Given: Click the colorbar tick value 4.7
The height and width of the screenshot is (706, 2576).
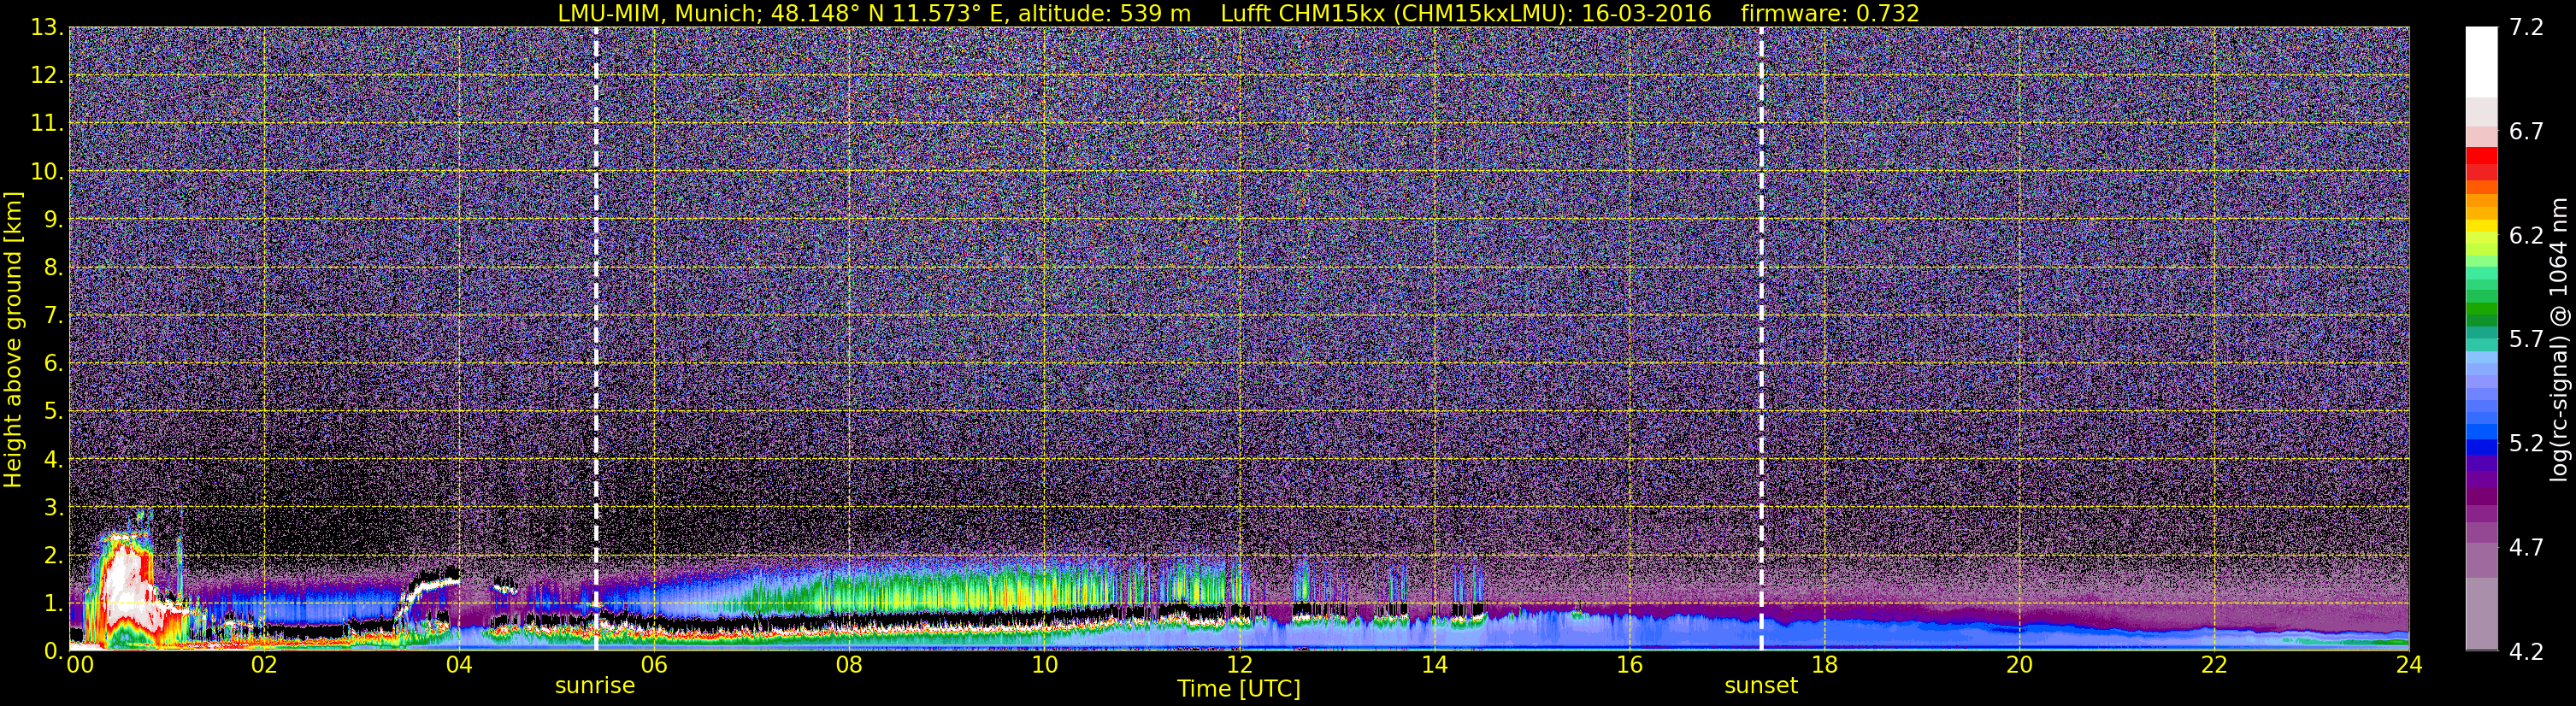Looking at the screenshot, I should 2526,548.
